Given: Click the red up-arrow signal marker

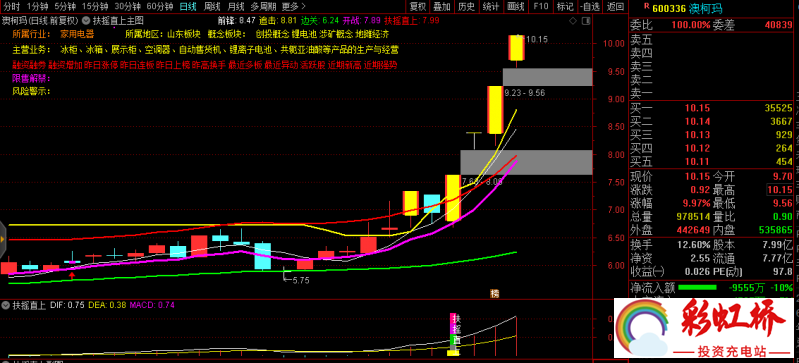Looking at the screenshot, I should [72, 276].
